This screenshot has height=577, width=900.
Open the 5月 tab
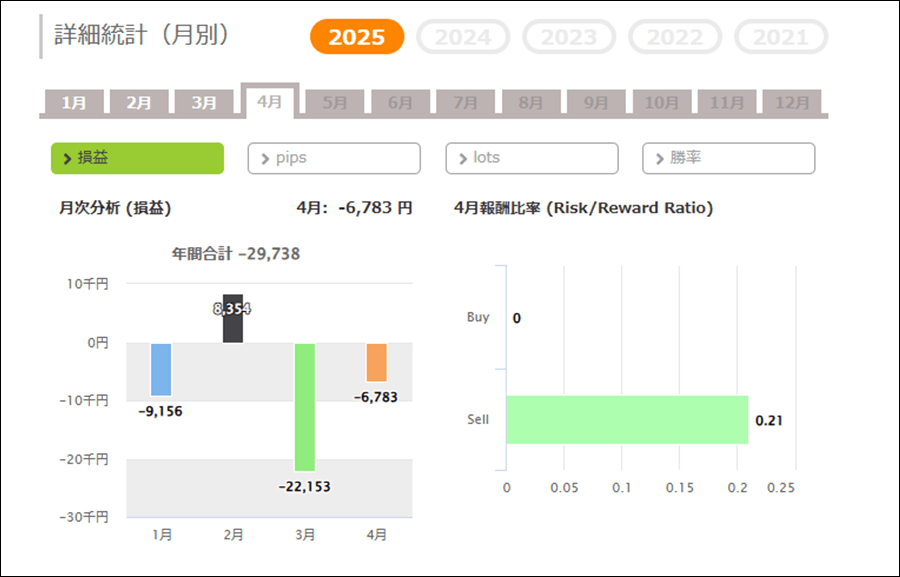(335, 102)
